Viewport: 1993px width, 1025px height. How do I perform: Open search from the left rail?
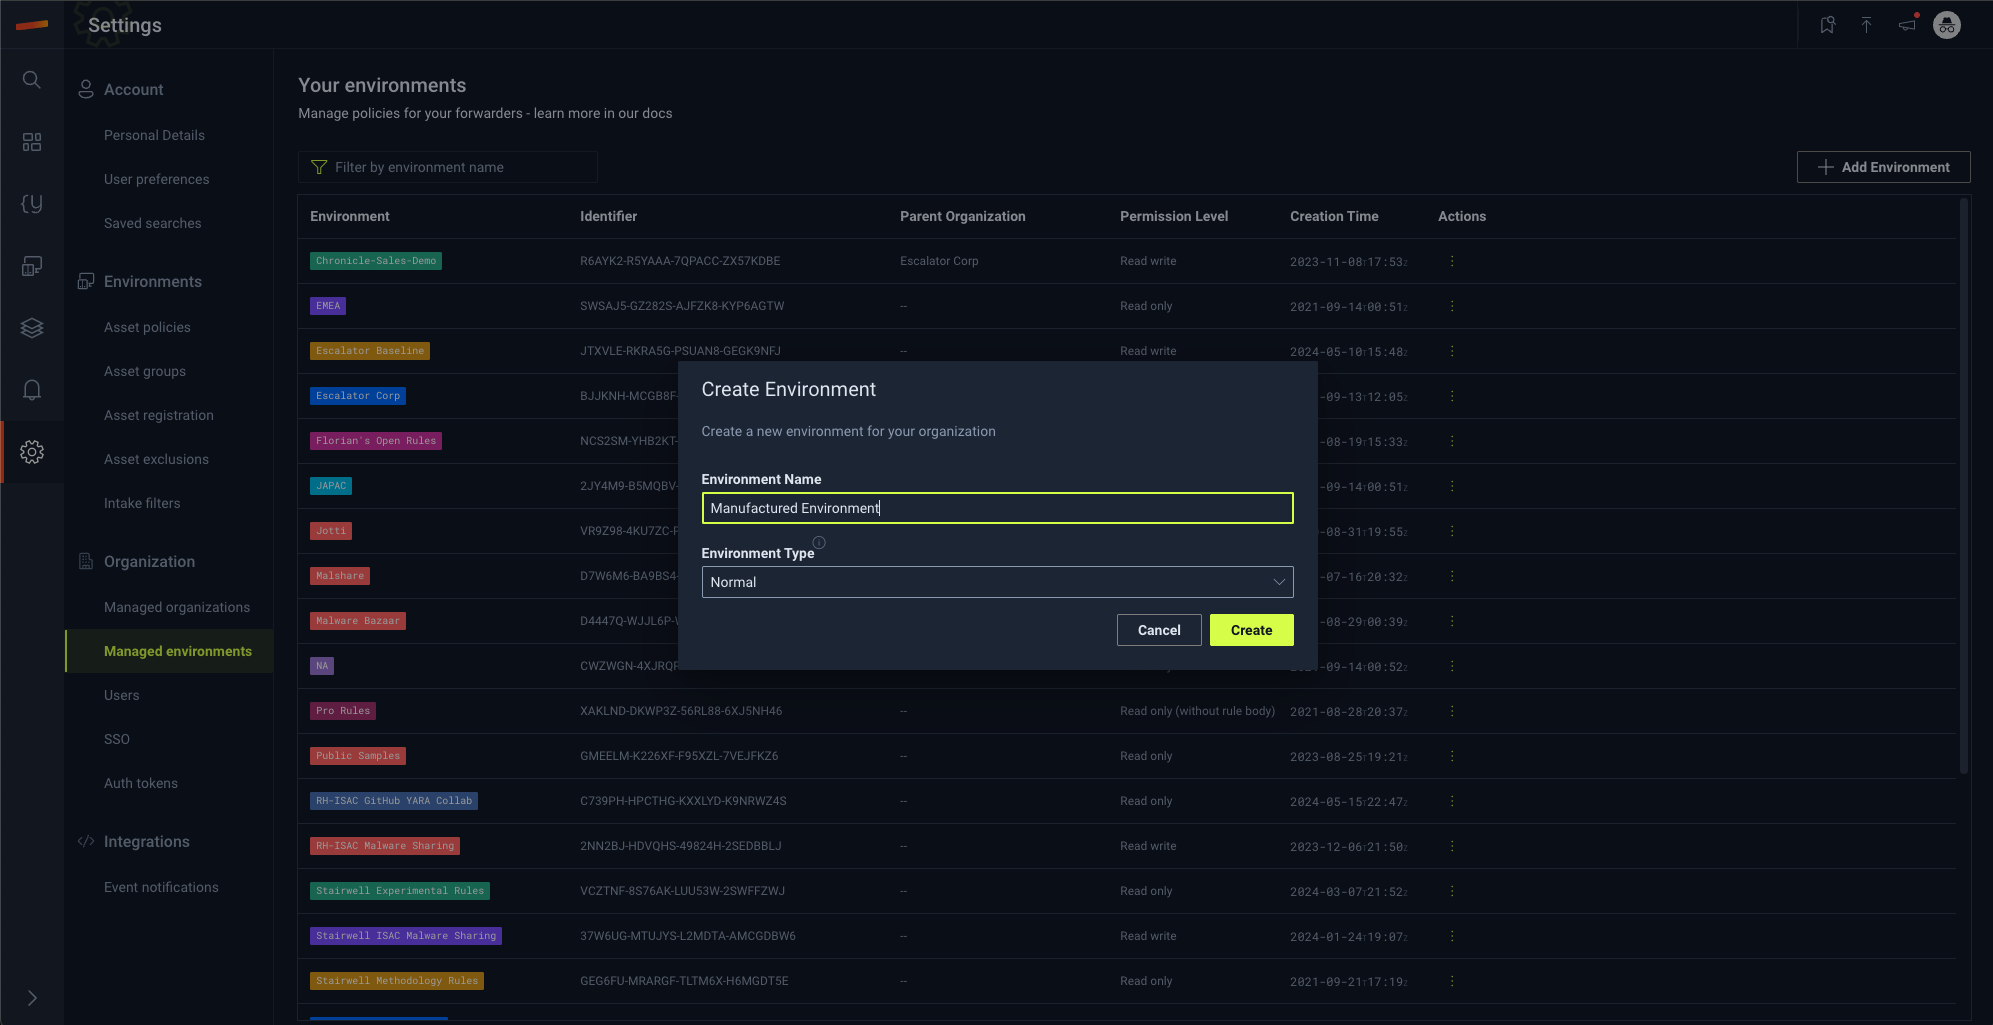pyautogui.click(x=32, y=80)
